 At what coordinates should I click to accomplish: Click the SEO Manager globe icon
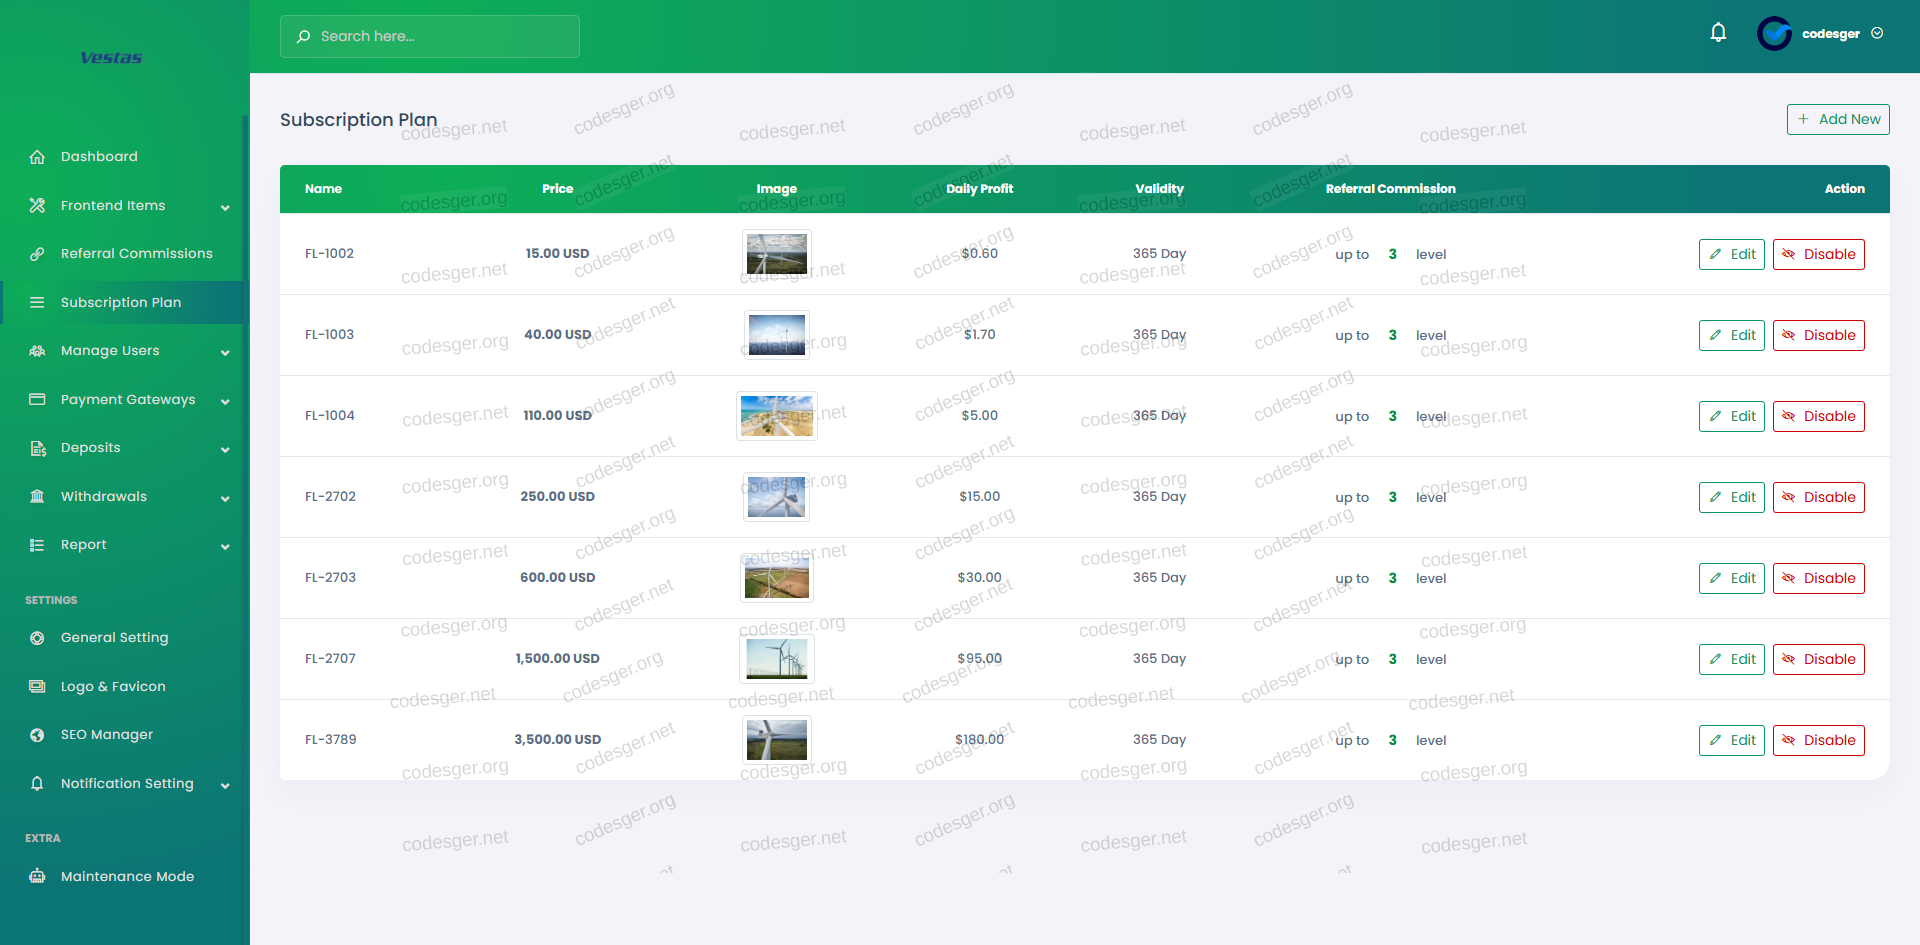tap(37, 735)
